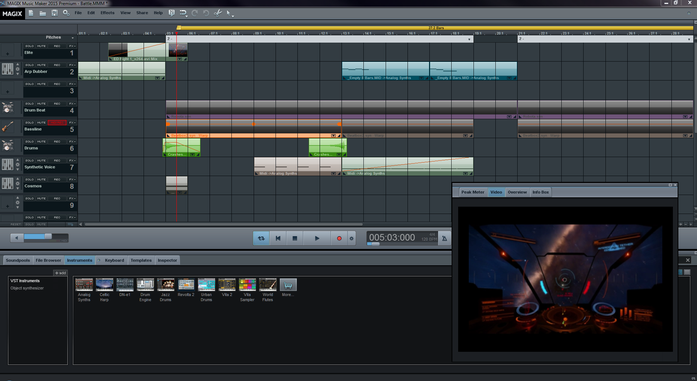Open the Effects menu

point(107,13)
